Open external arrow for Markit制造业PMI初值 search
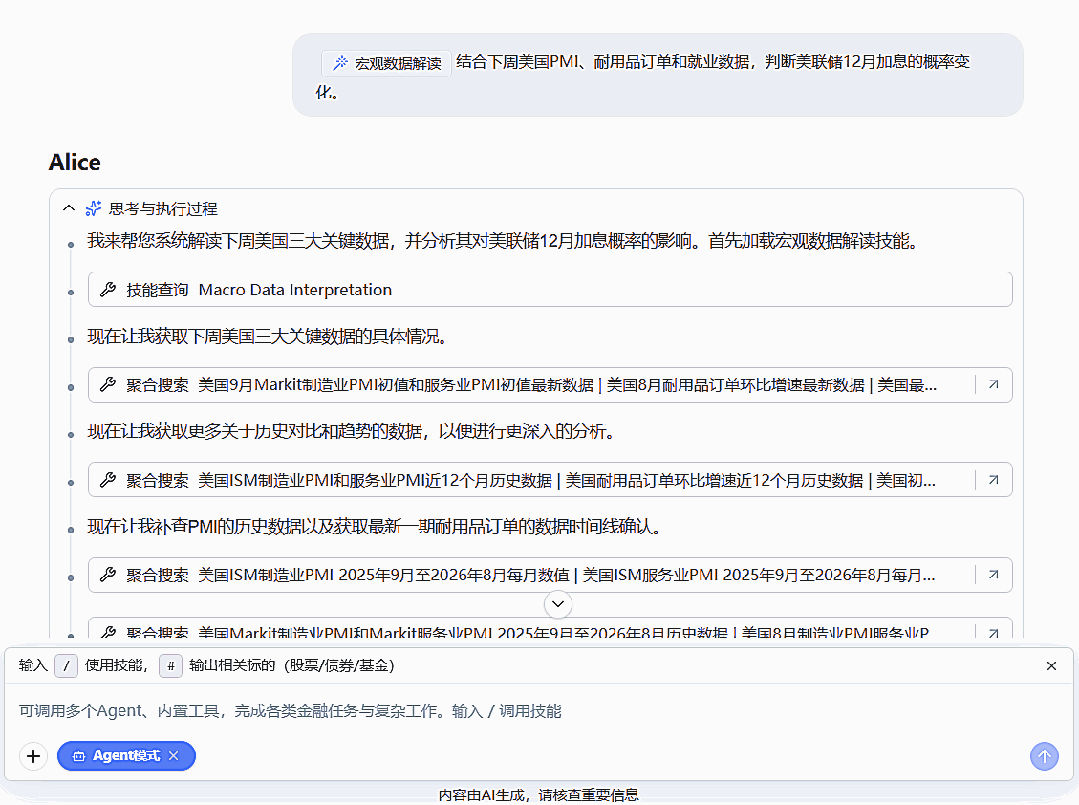 (994, 385)
